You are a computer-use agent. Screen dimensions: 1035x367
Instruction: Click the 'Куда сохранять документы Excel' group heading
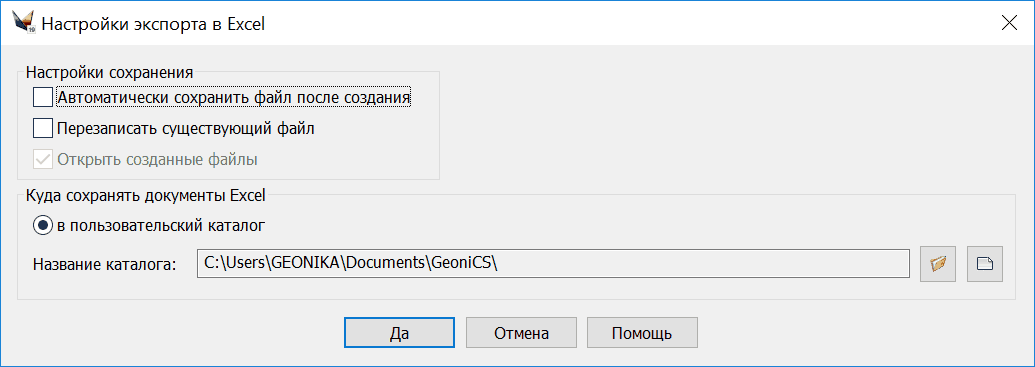coord(145,195)
